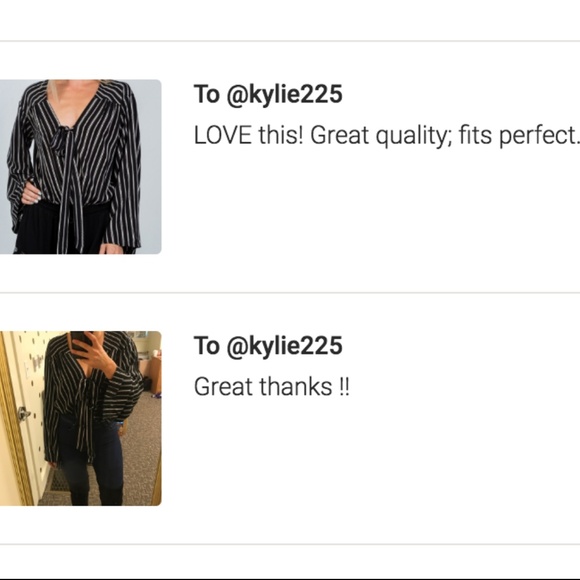The image size is (580, 580).
Task: Click the word 'thanks' in the second comment
Action: (x=296, y=387)
